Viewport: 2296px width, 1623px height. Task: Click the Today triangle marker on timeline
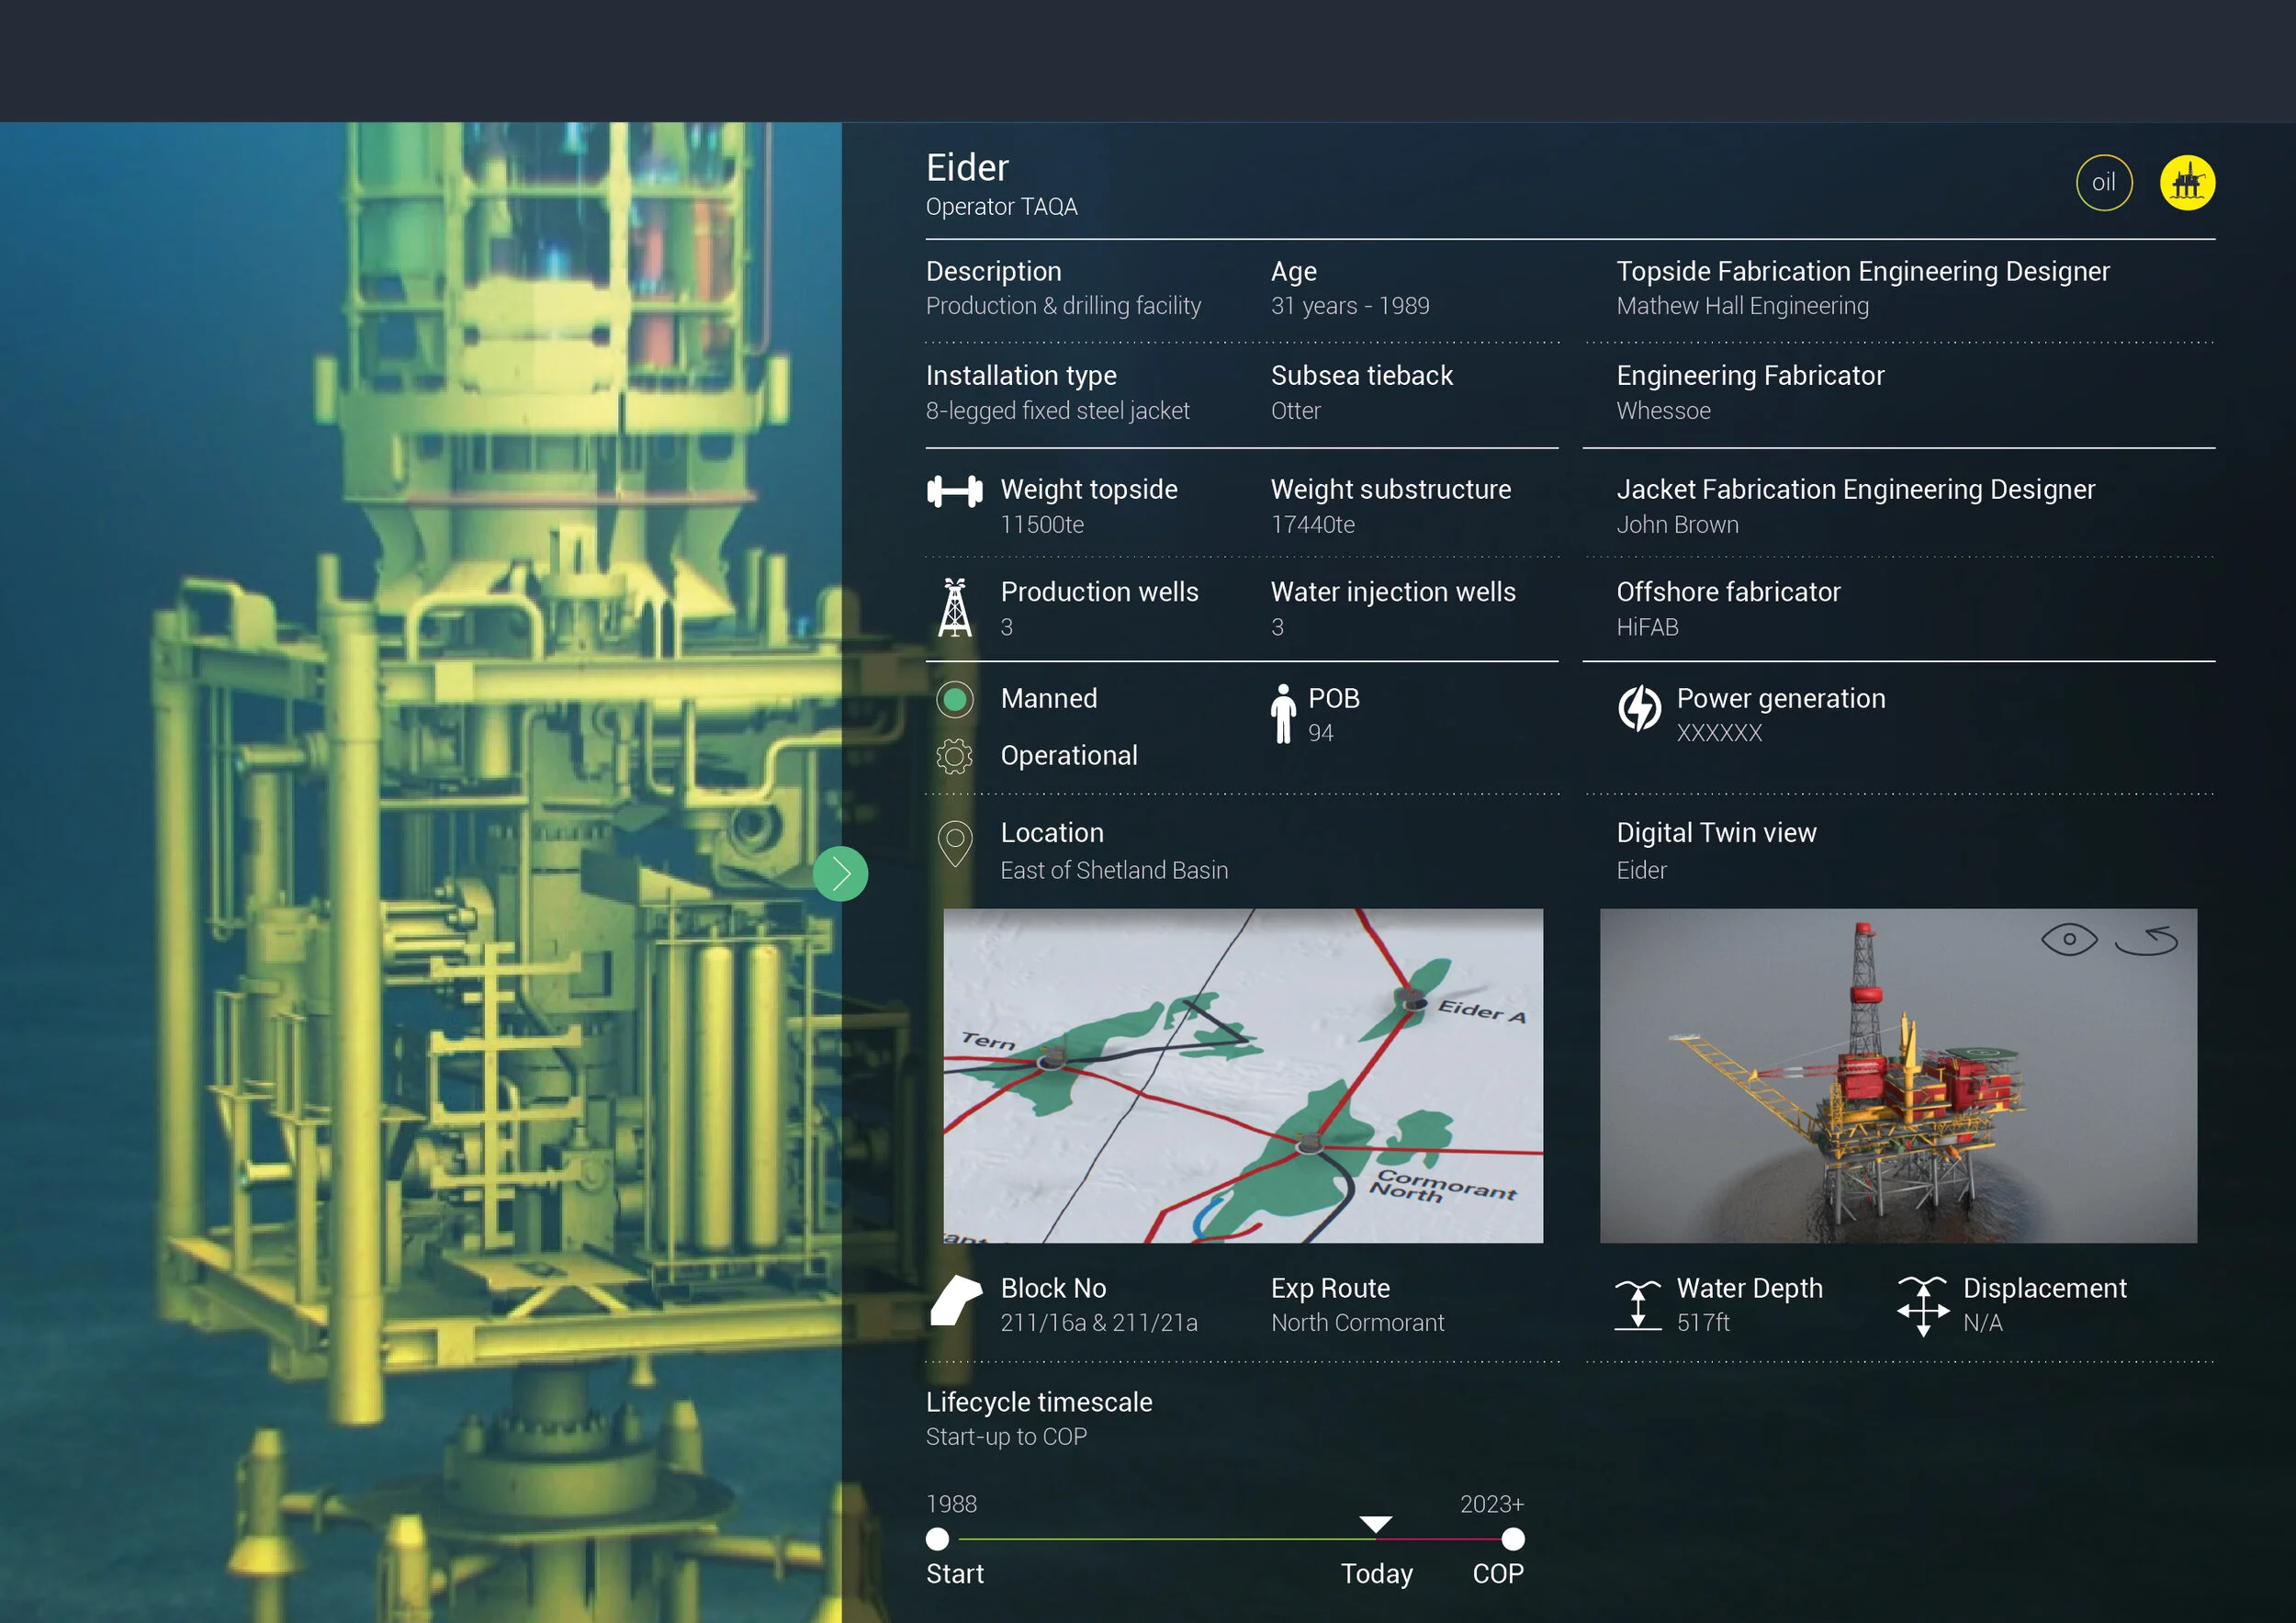click(x=1376, y=1524)
